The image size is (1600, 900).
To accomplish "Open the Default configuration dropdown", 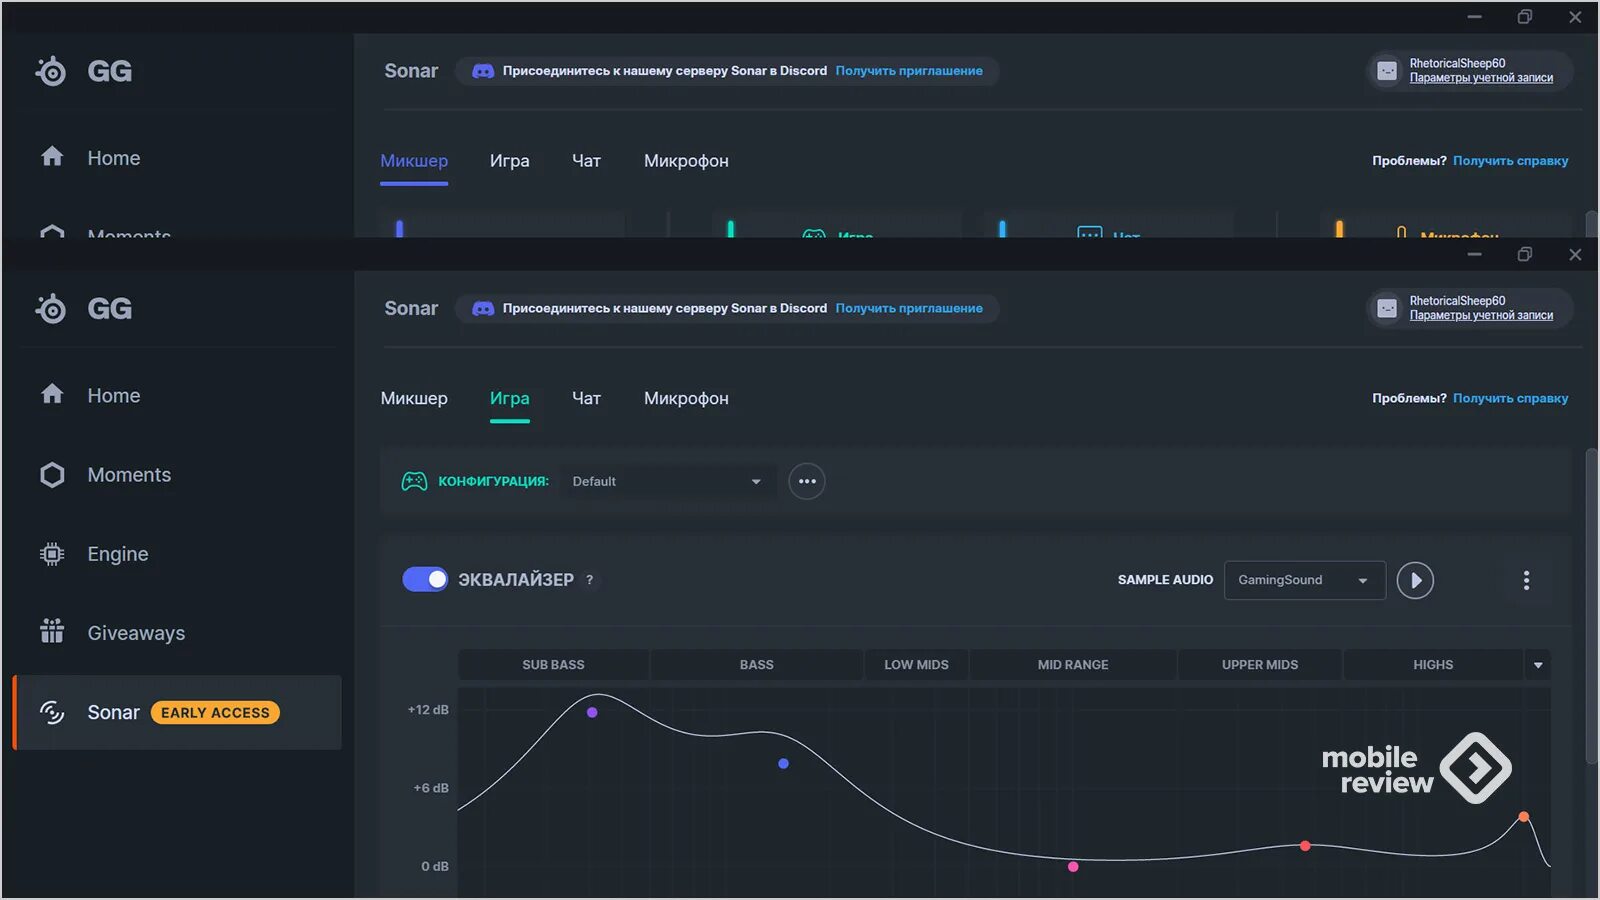I will [x=667, y=482].
